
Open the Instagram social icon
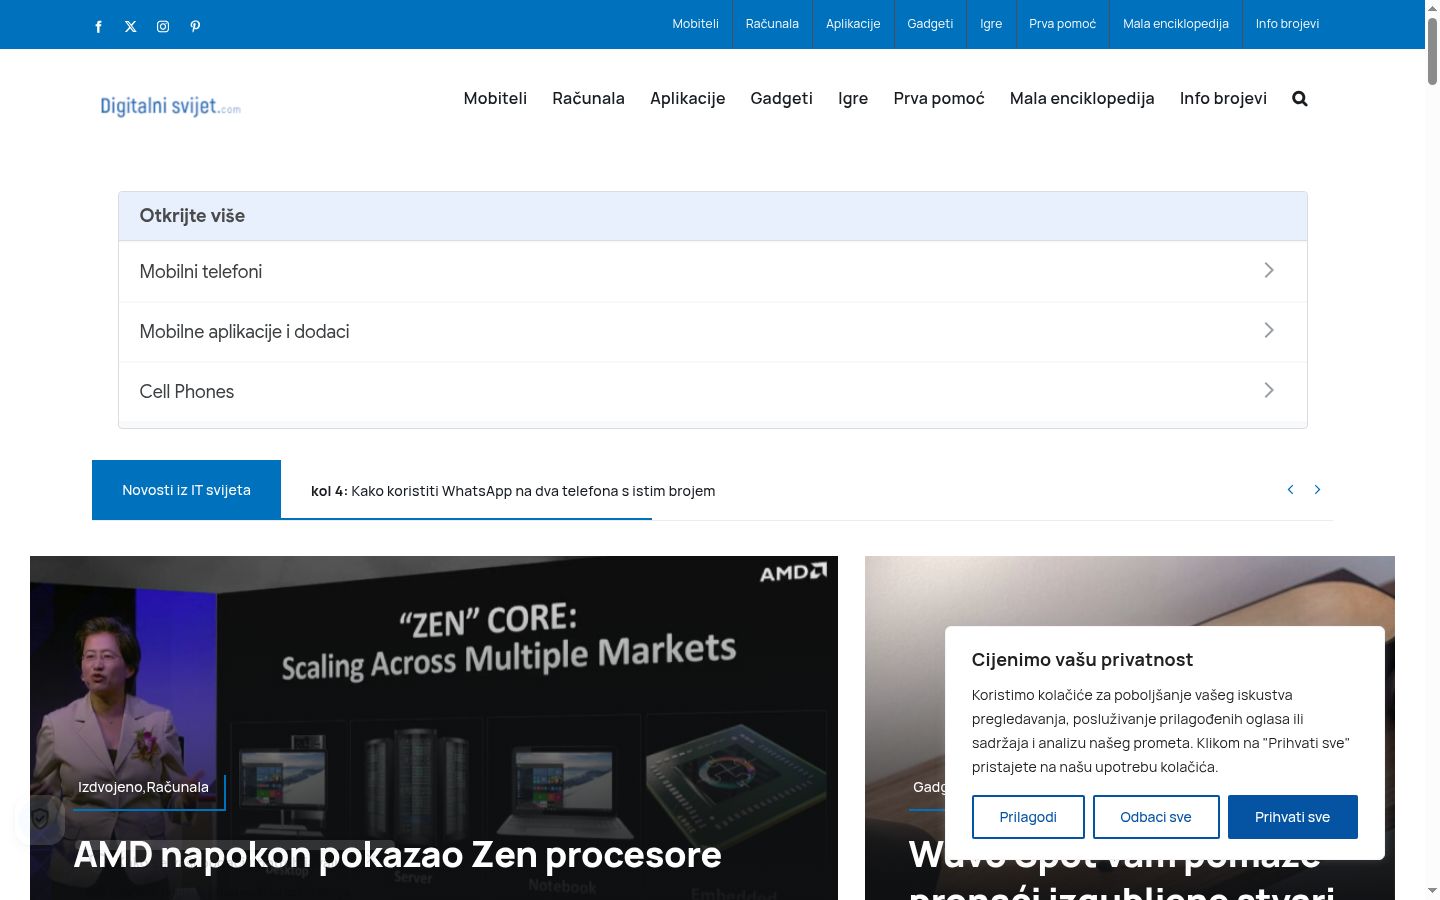click(163, 27)
